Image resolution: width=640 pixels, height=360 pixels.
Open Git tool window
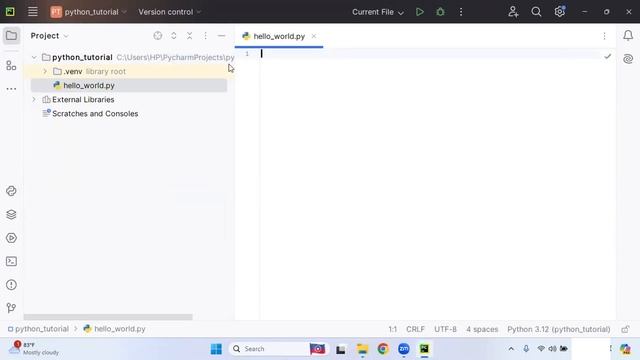coord(11,308)
